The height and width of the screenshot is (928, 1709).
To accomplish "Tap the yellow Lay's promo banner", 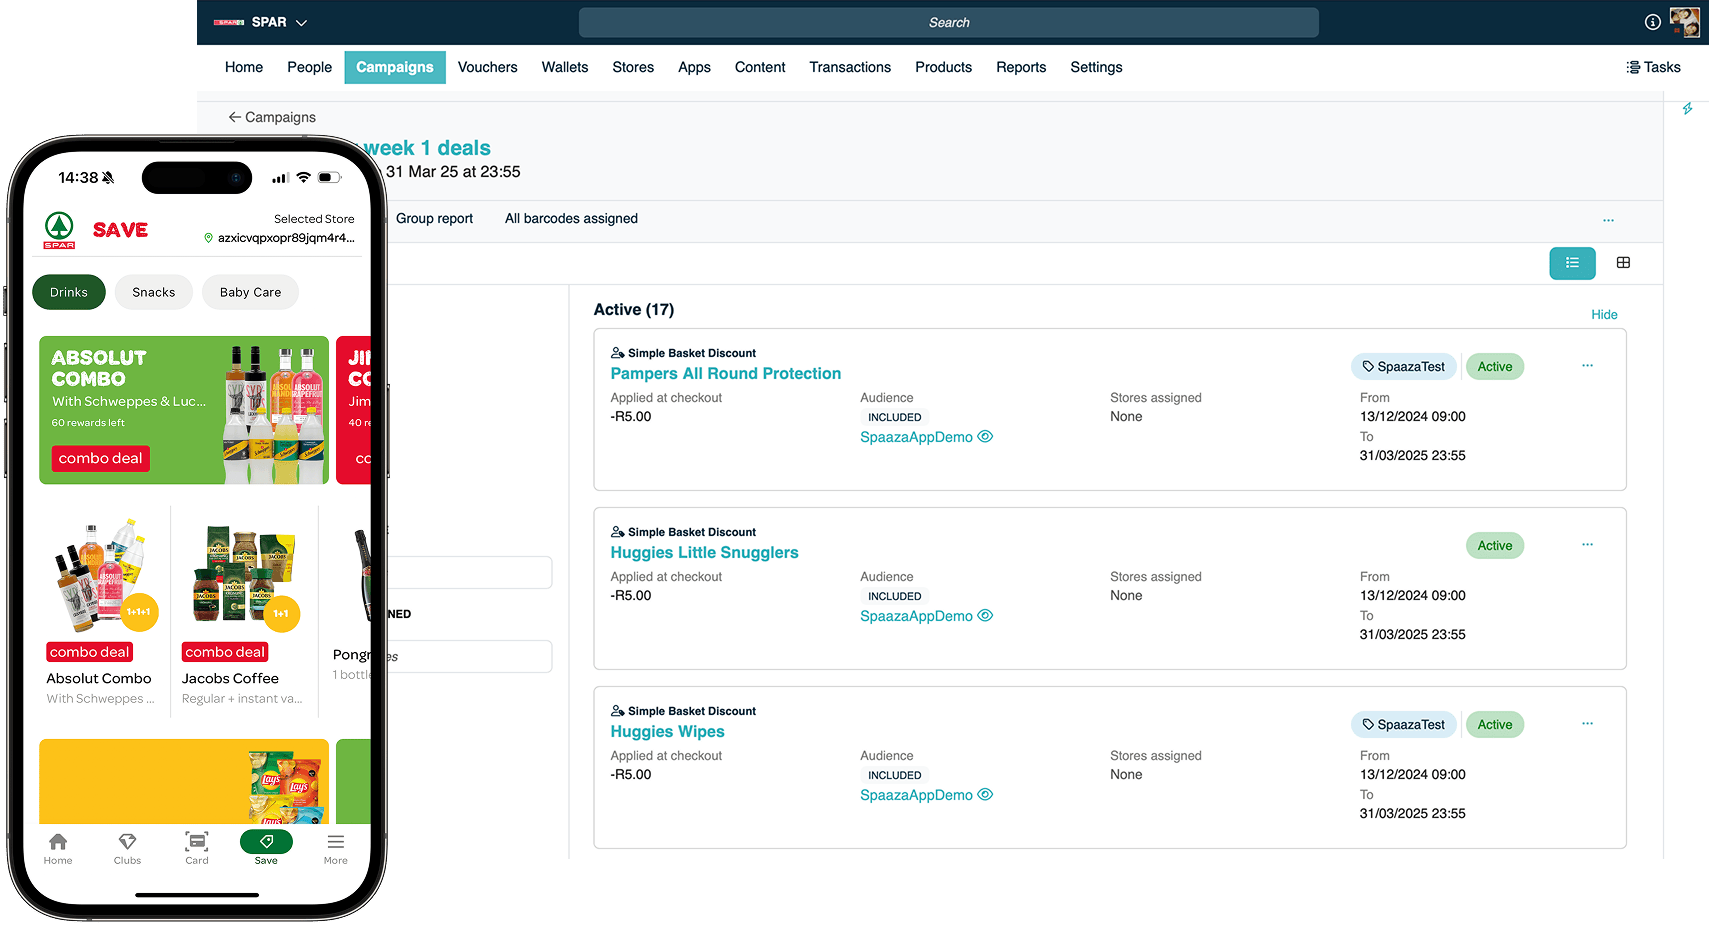I will pyautogui.click(x=184, y=781).
